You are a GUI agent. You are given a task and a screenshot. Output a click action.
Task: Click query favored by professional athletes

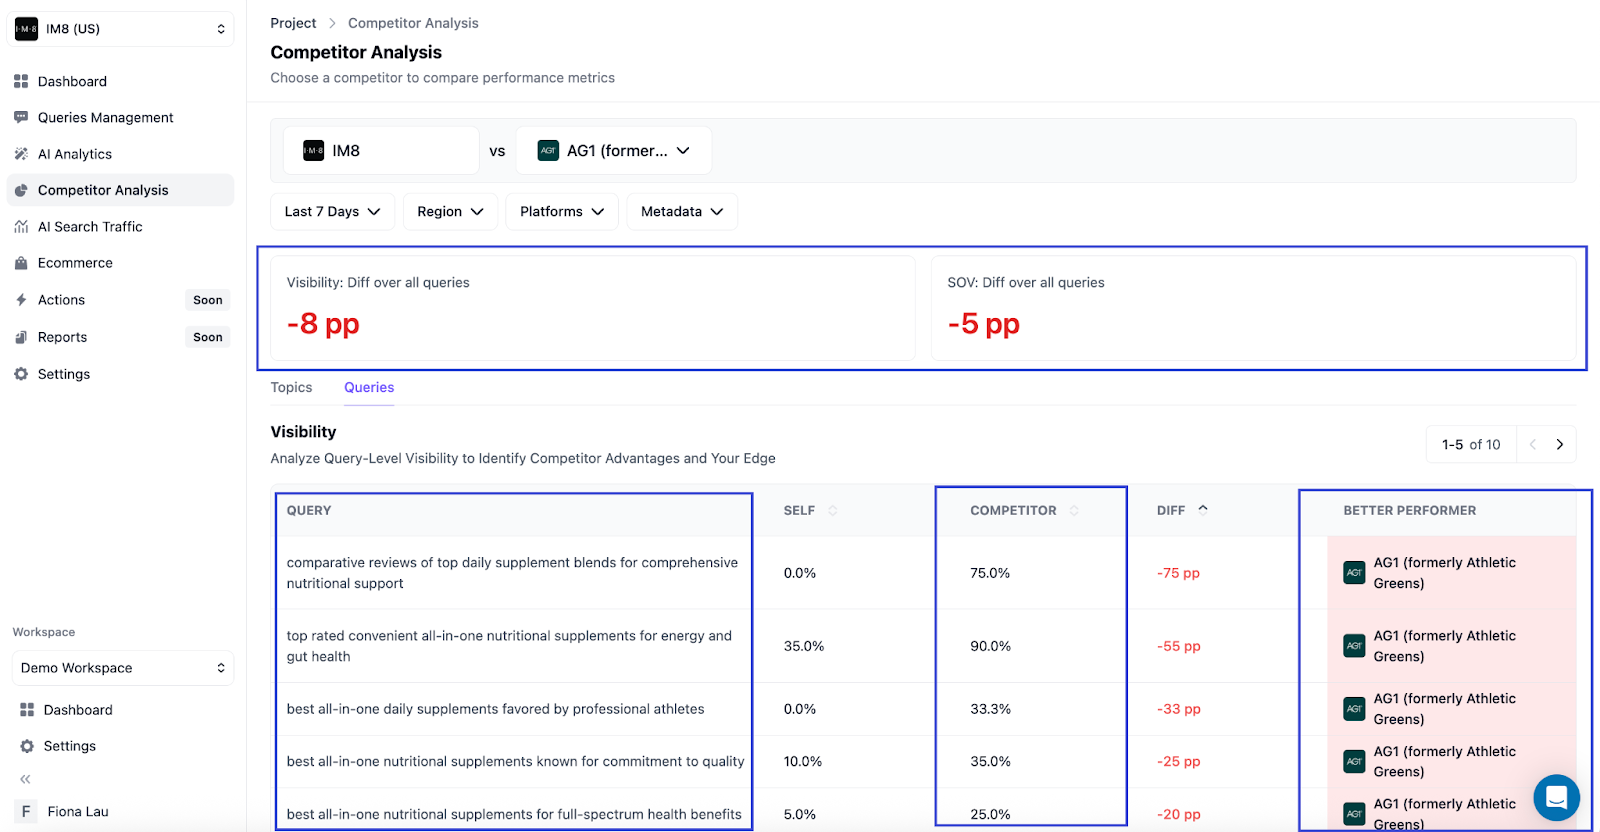(495, 709)
